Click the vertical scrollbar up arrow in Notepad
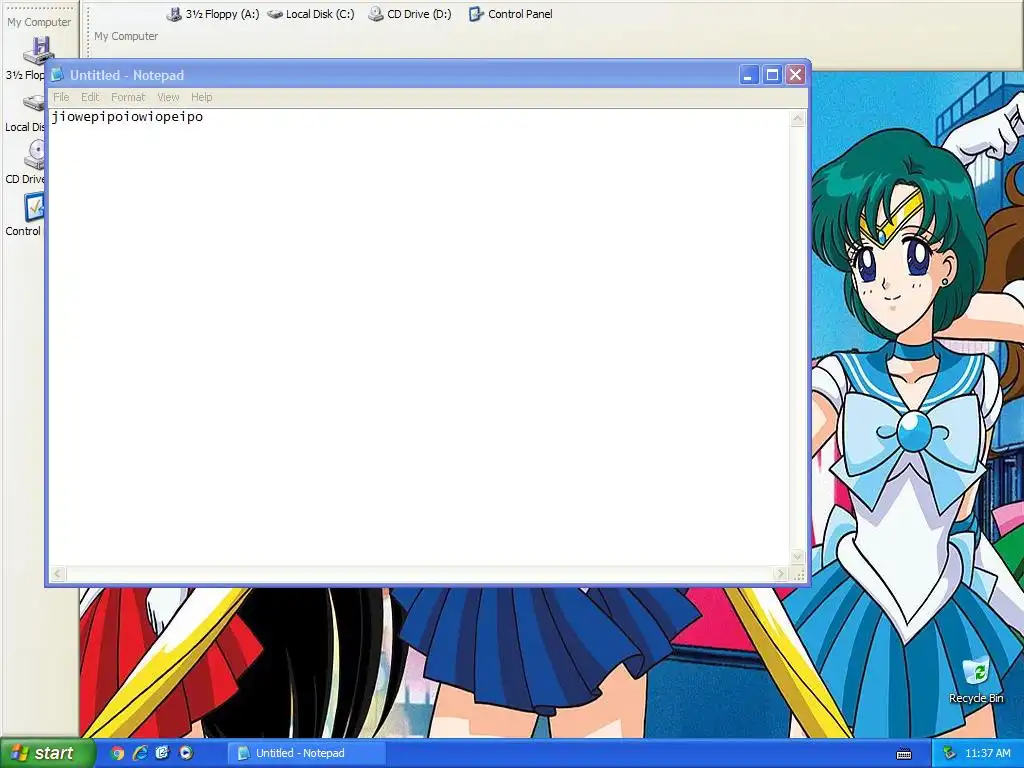 (x=797, y=119)
